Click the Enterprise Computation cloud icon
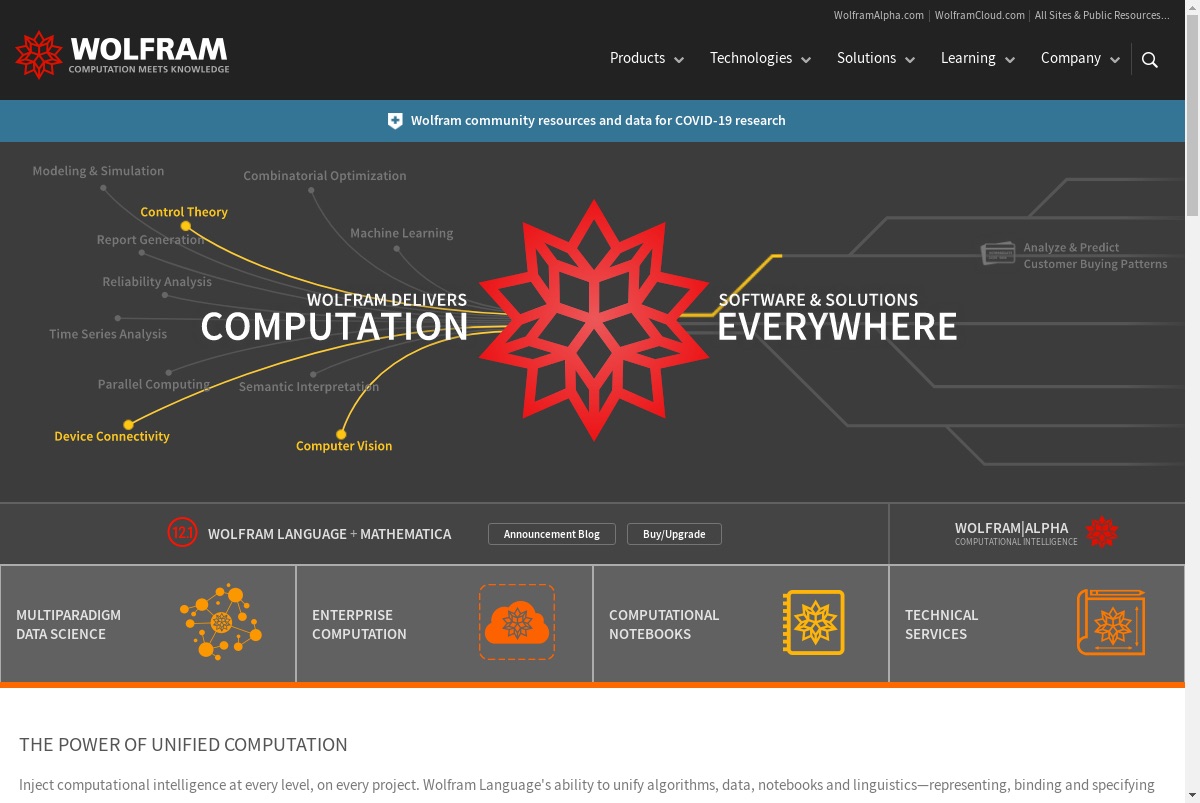 [x=517, y=622]
